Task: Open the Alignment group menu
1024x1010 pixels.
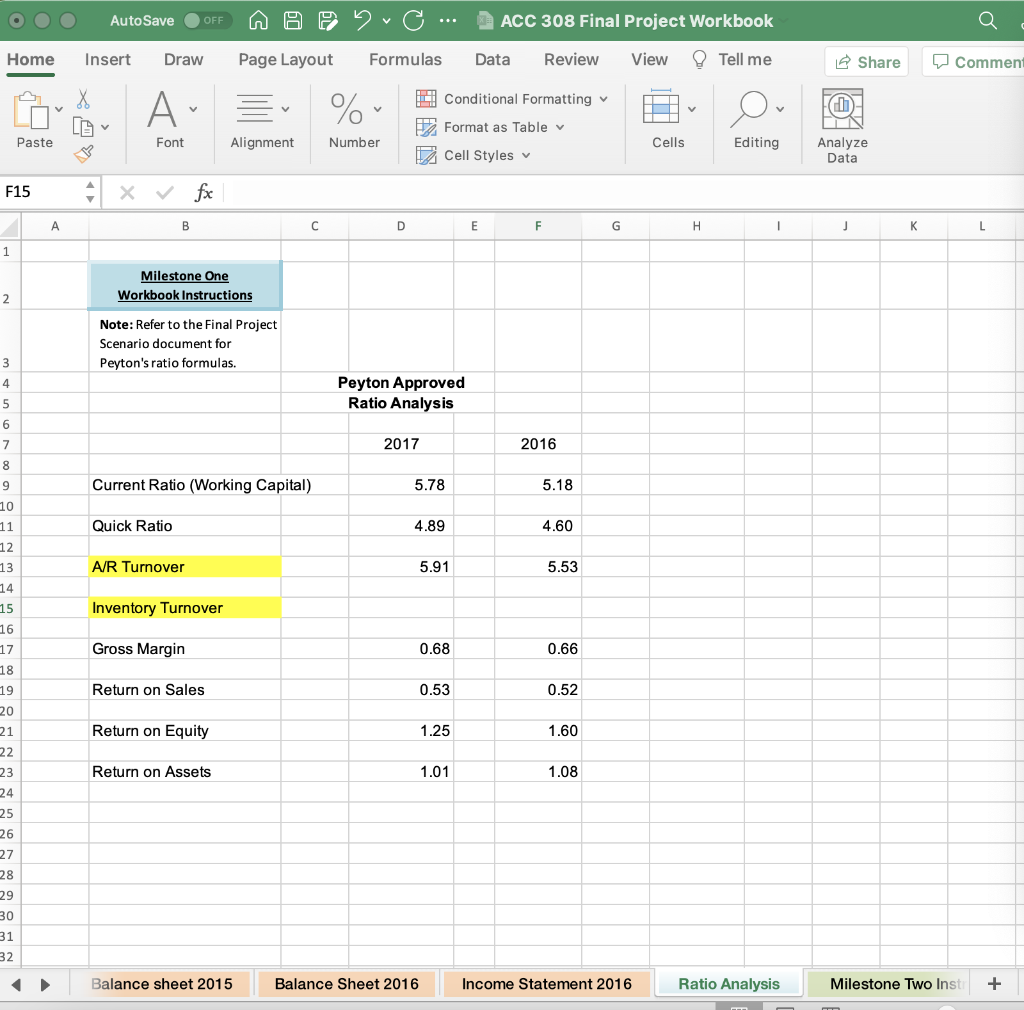Action: pos(262,121)
